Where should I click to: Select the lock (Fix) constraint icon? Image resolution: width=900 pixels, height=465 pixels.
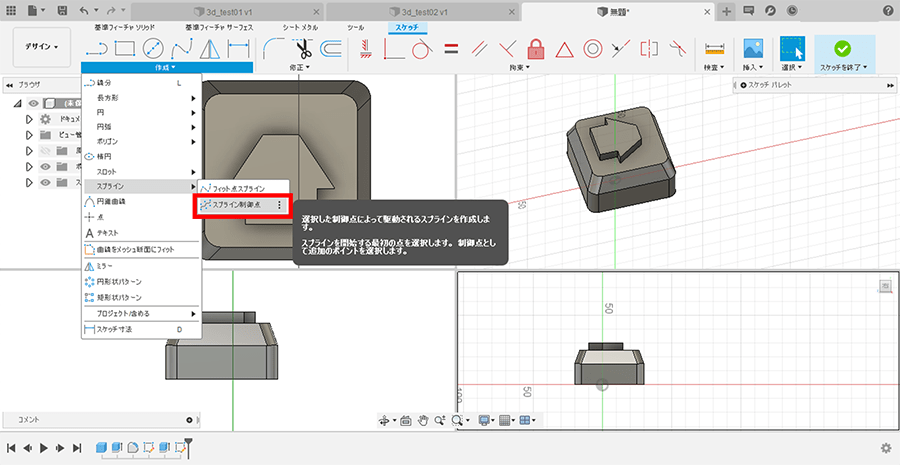(535, 48)
